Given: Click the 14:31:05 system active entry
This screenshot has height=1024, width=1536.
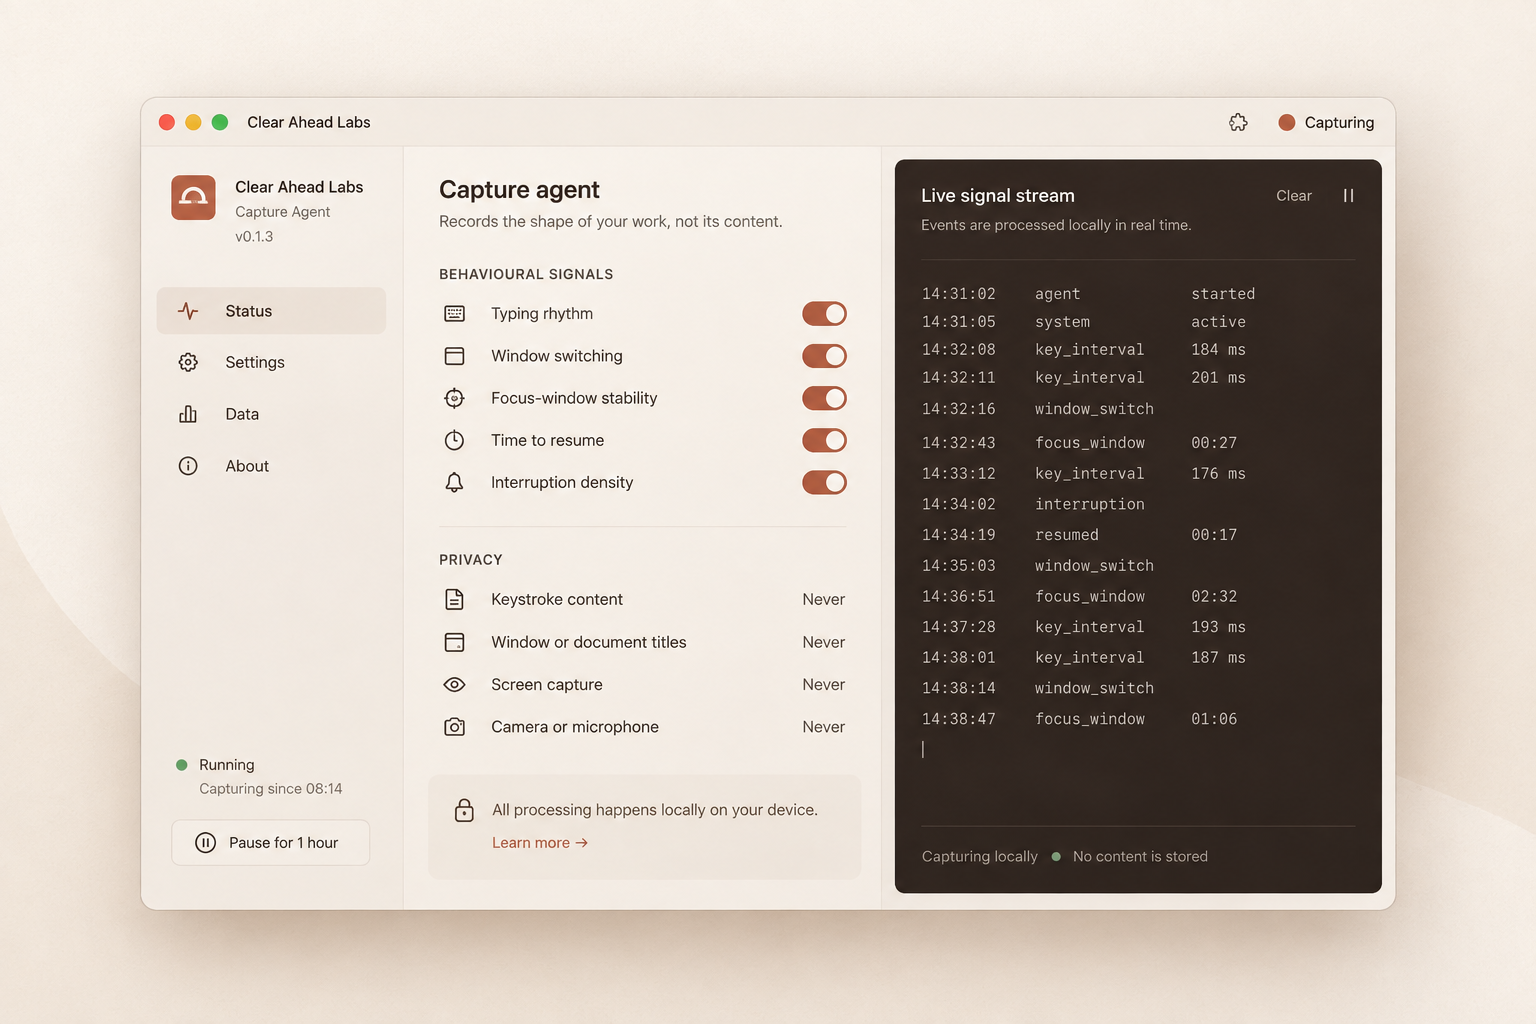Looking at the screenshot, I should click(x=1084, y=322).
